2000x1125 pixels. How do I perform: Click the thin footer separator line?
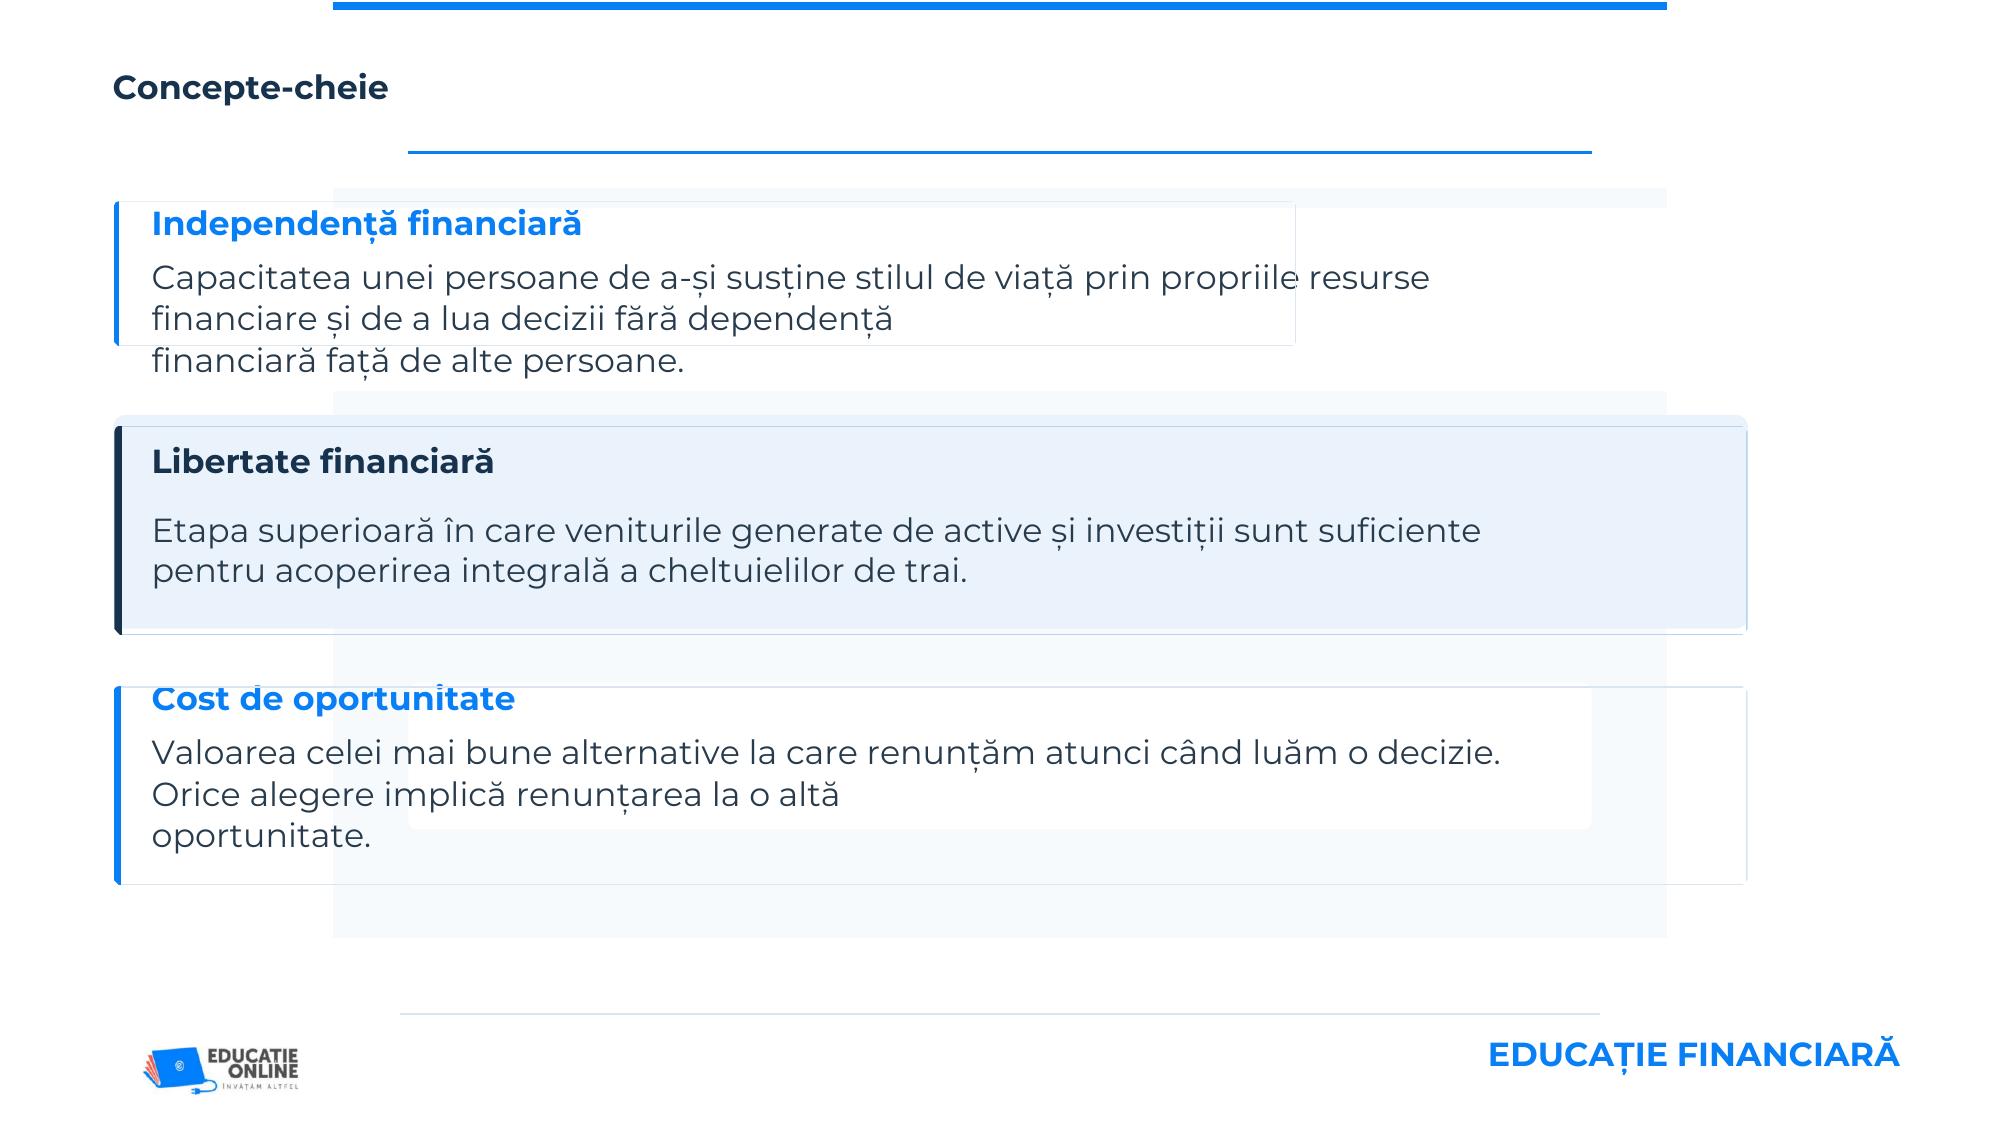[1000, 1014]
